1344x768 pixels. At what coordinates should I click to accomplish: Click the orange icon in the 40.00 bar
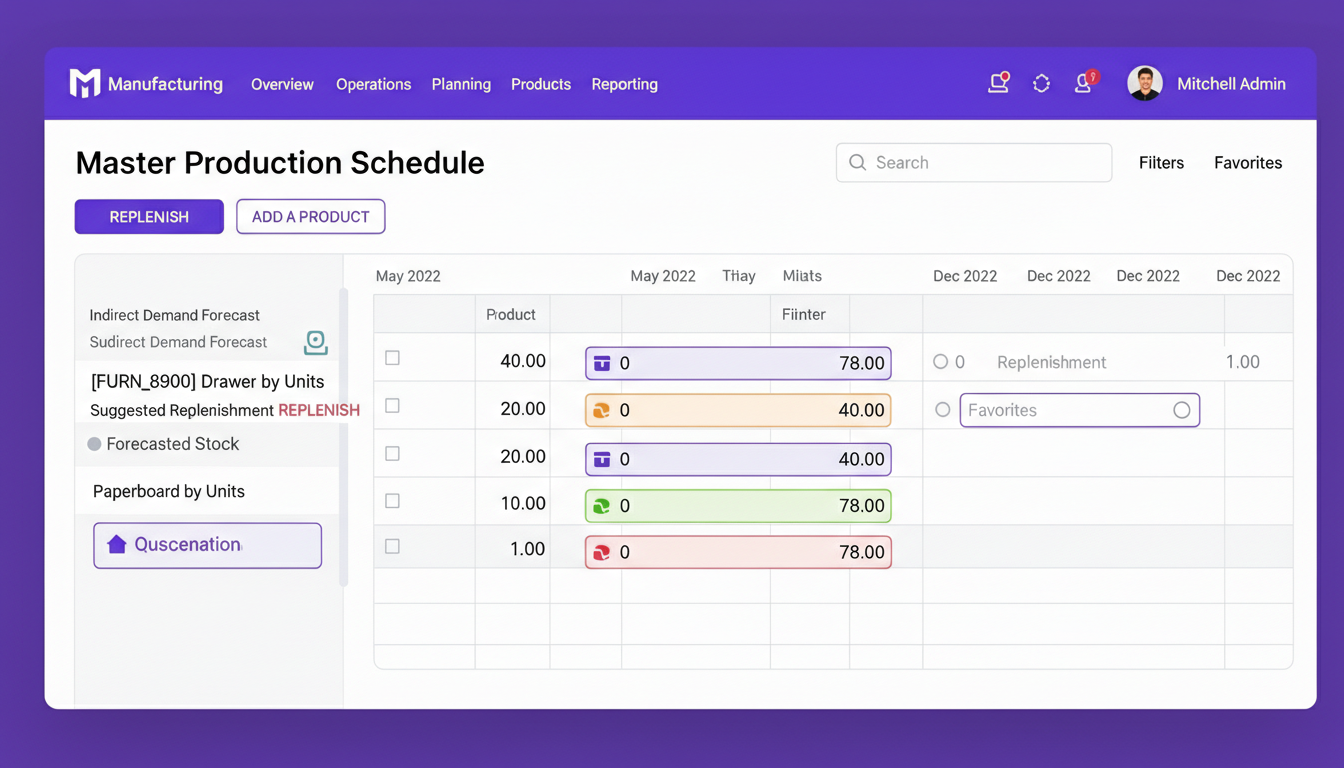tap(602, 410)
